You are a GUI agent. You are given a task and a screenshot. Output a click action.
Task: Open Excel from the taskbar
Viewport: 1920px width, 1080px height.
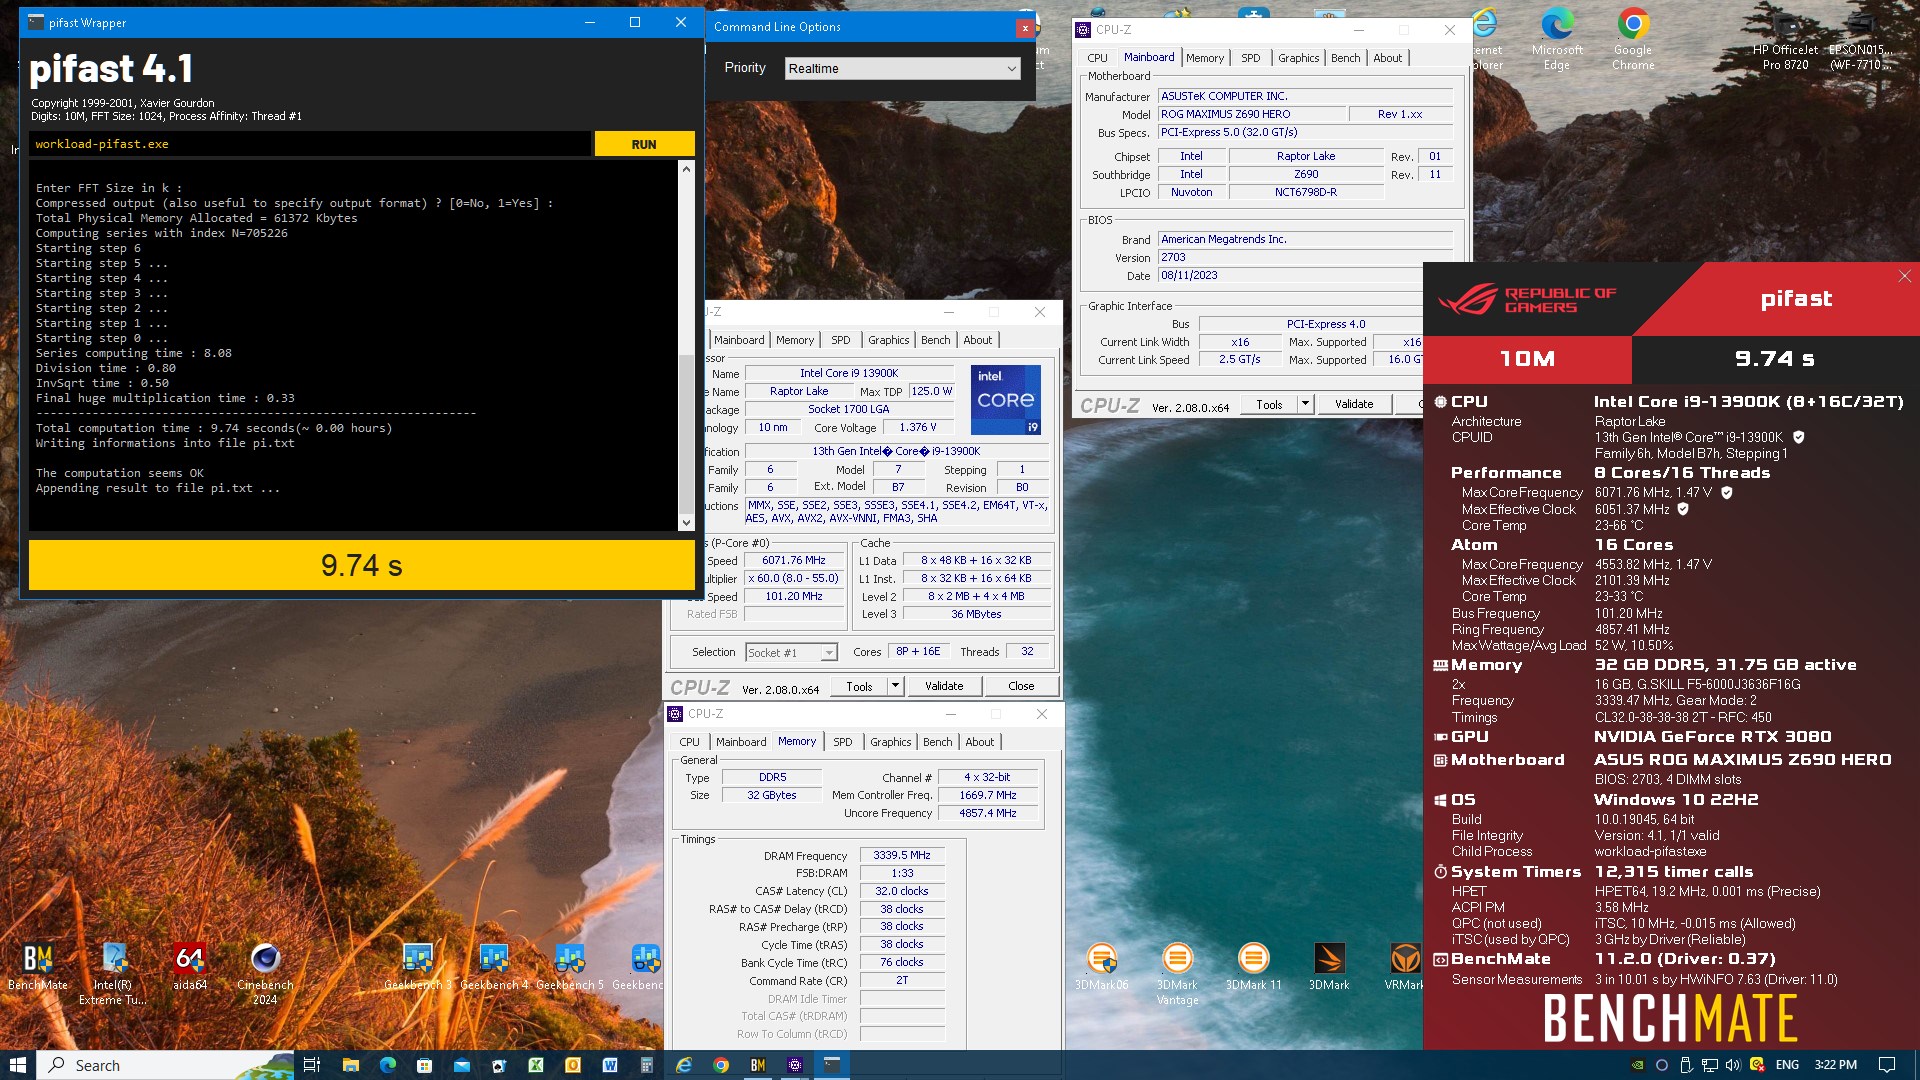[536, 1065]
